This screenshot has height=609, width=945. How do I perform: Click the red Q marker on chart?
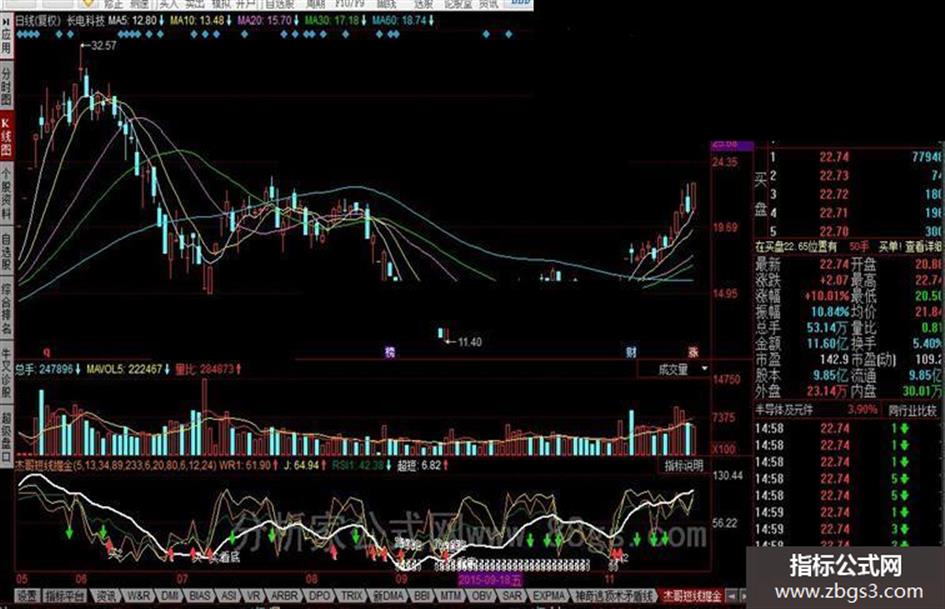tap(47, 352)
